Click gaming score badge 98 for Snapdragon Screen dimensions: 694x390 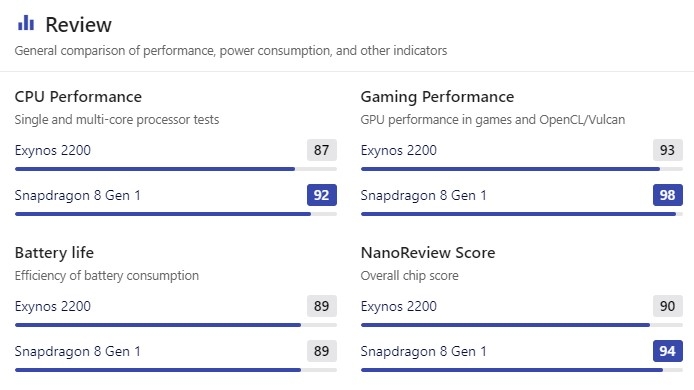click(x=667, y=195)
